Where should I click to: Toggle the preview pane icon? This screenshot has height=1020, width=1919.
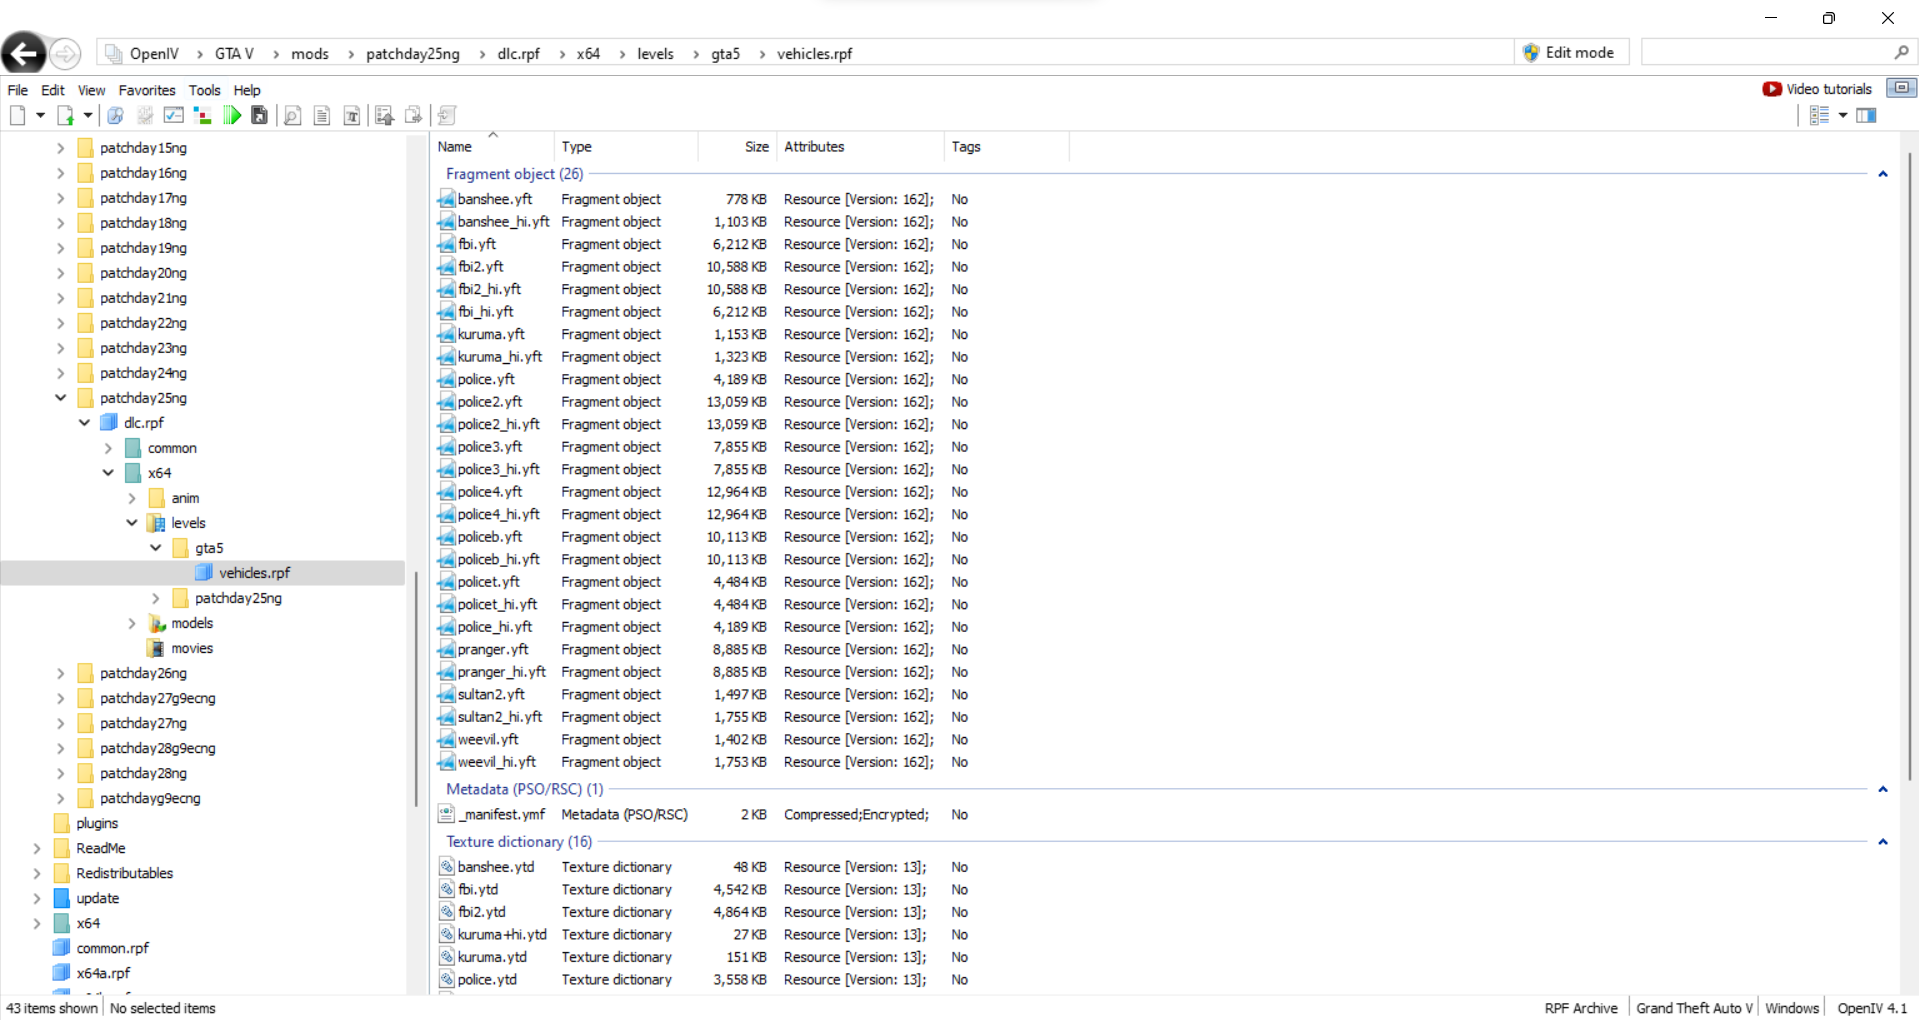(1866, 116)
